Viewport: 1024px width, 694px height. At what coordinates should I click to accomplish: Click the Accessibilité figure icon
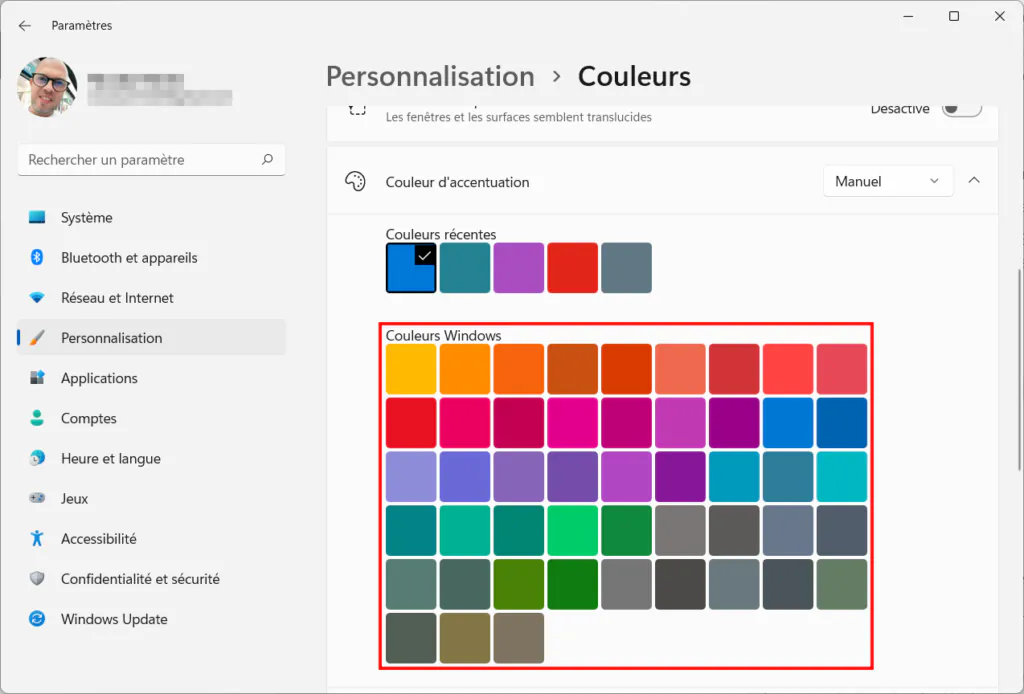coord(37,539)
